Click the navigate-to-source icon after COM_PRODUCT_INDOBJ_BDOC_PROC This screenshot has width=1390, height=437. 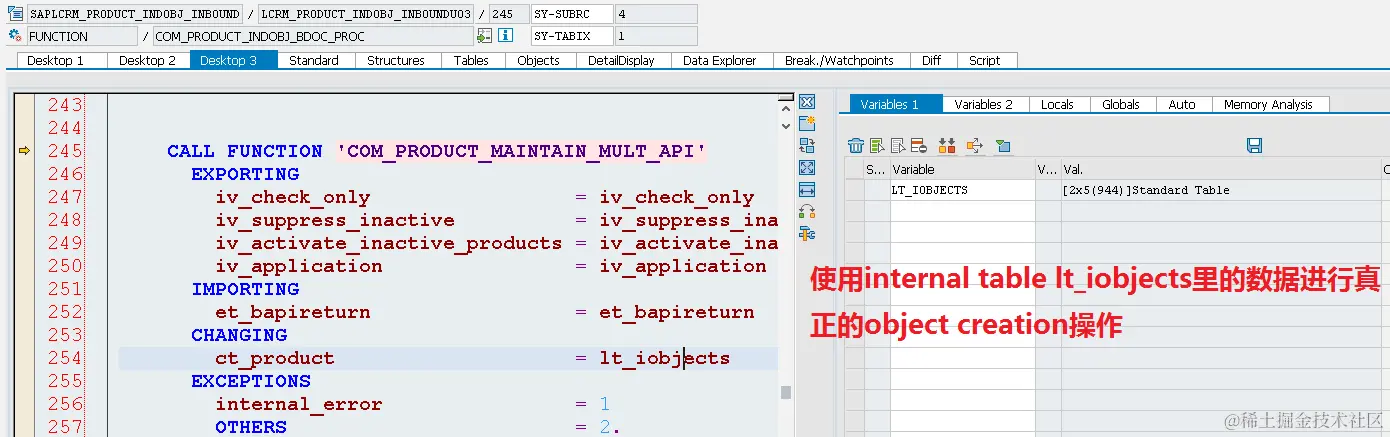click(x=485, y=36)
